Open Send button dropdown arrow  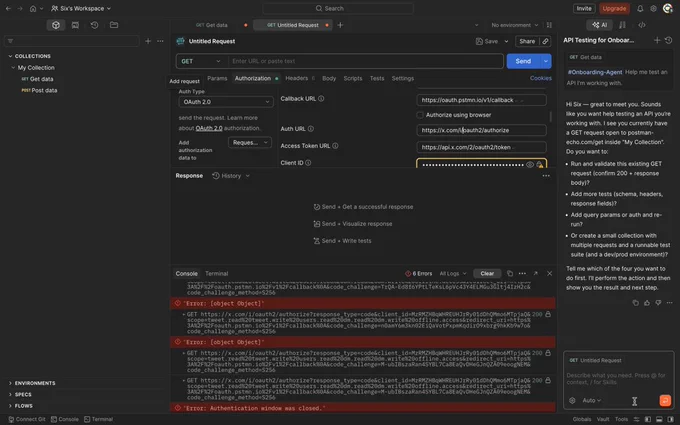[x=546, y=61]
